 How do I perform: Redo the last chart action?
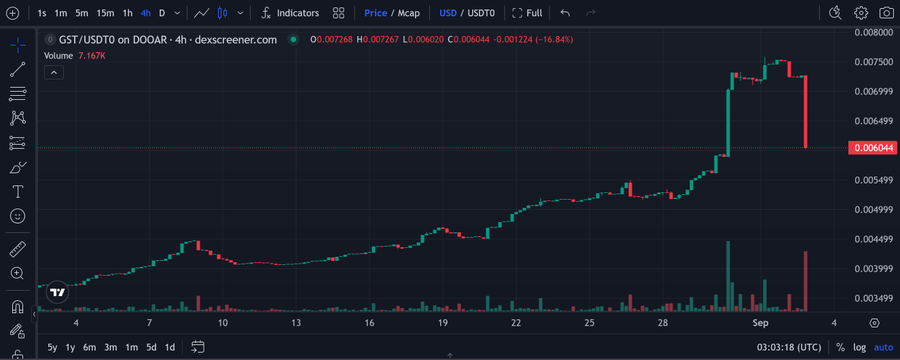point(590,13)
